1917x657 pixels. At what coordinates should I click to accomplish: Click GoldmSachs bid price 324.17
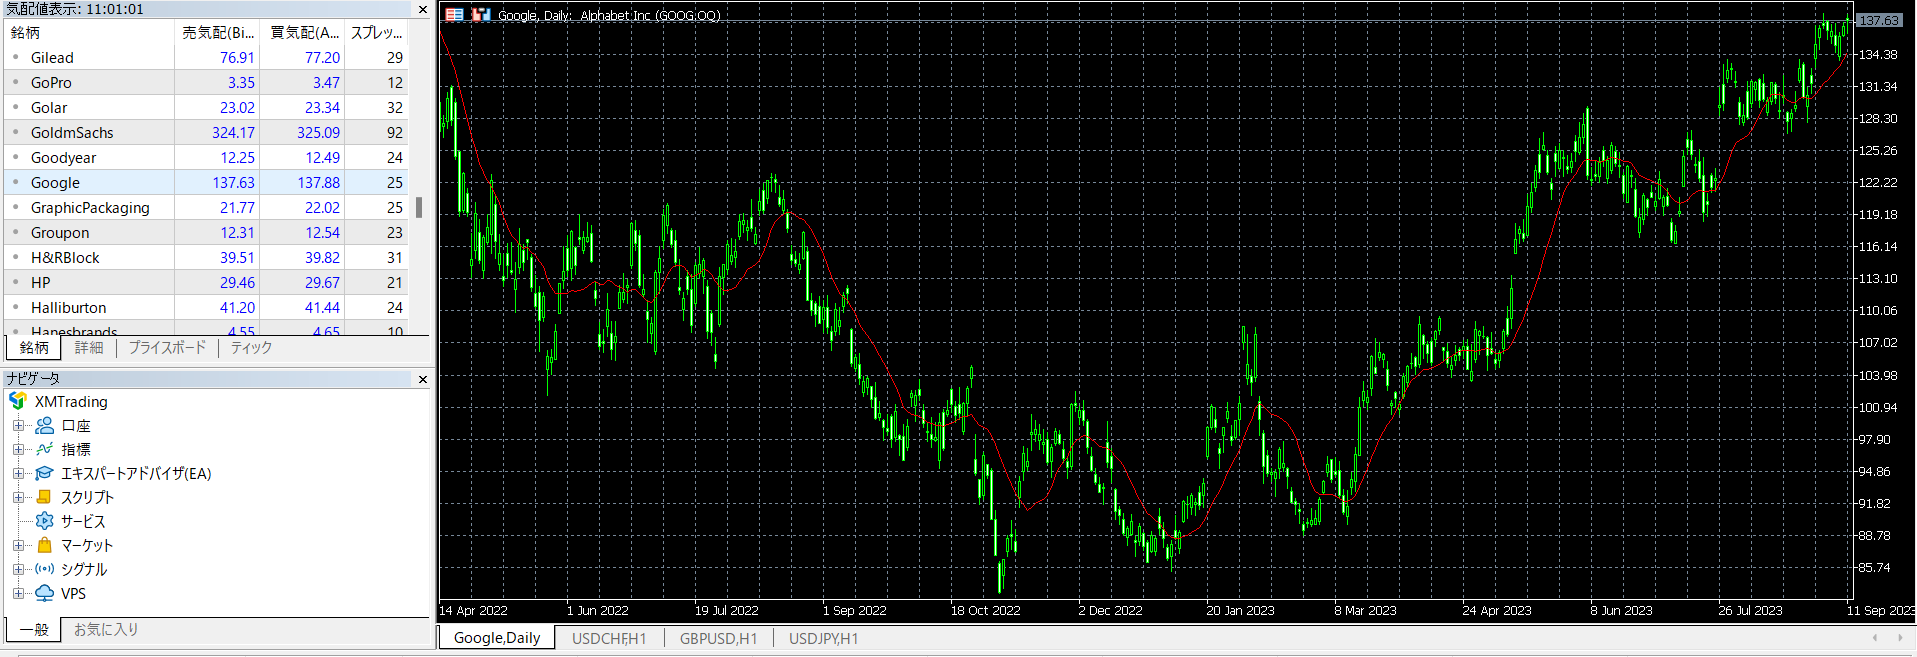(233, 133)
